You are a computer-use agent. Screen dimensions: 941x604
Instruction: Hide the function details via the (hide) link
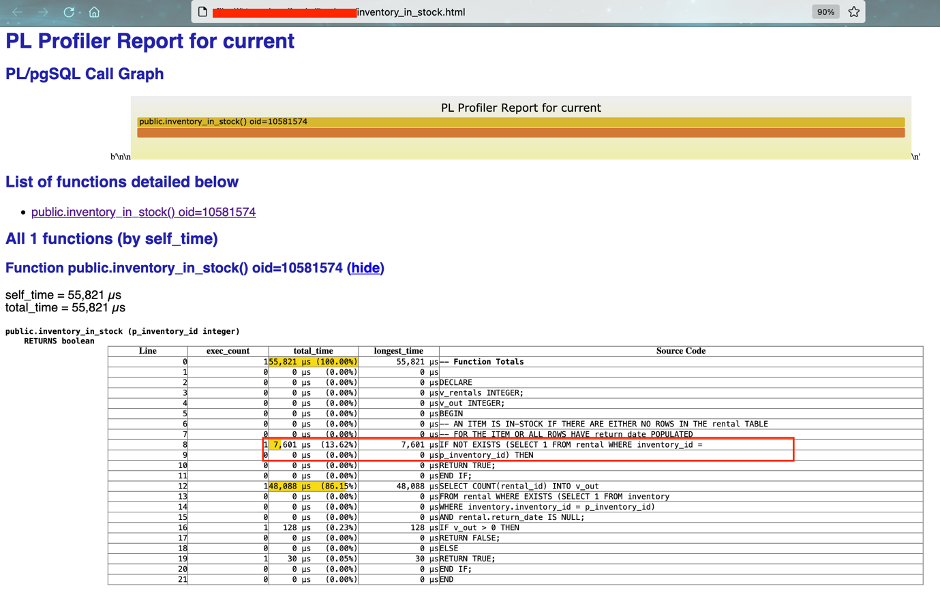point(369,267)
